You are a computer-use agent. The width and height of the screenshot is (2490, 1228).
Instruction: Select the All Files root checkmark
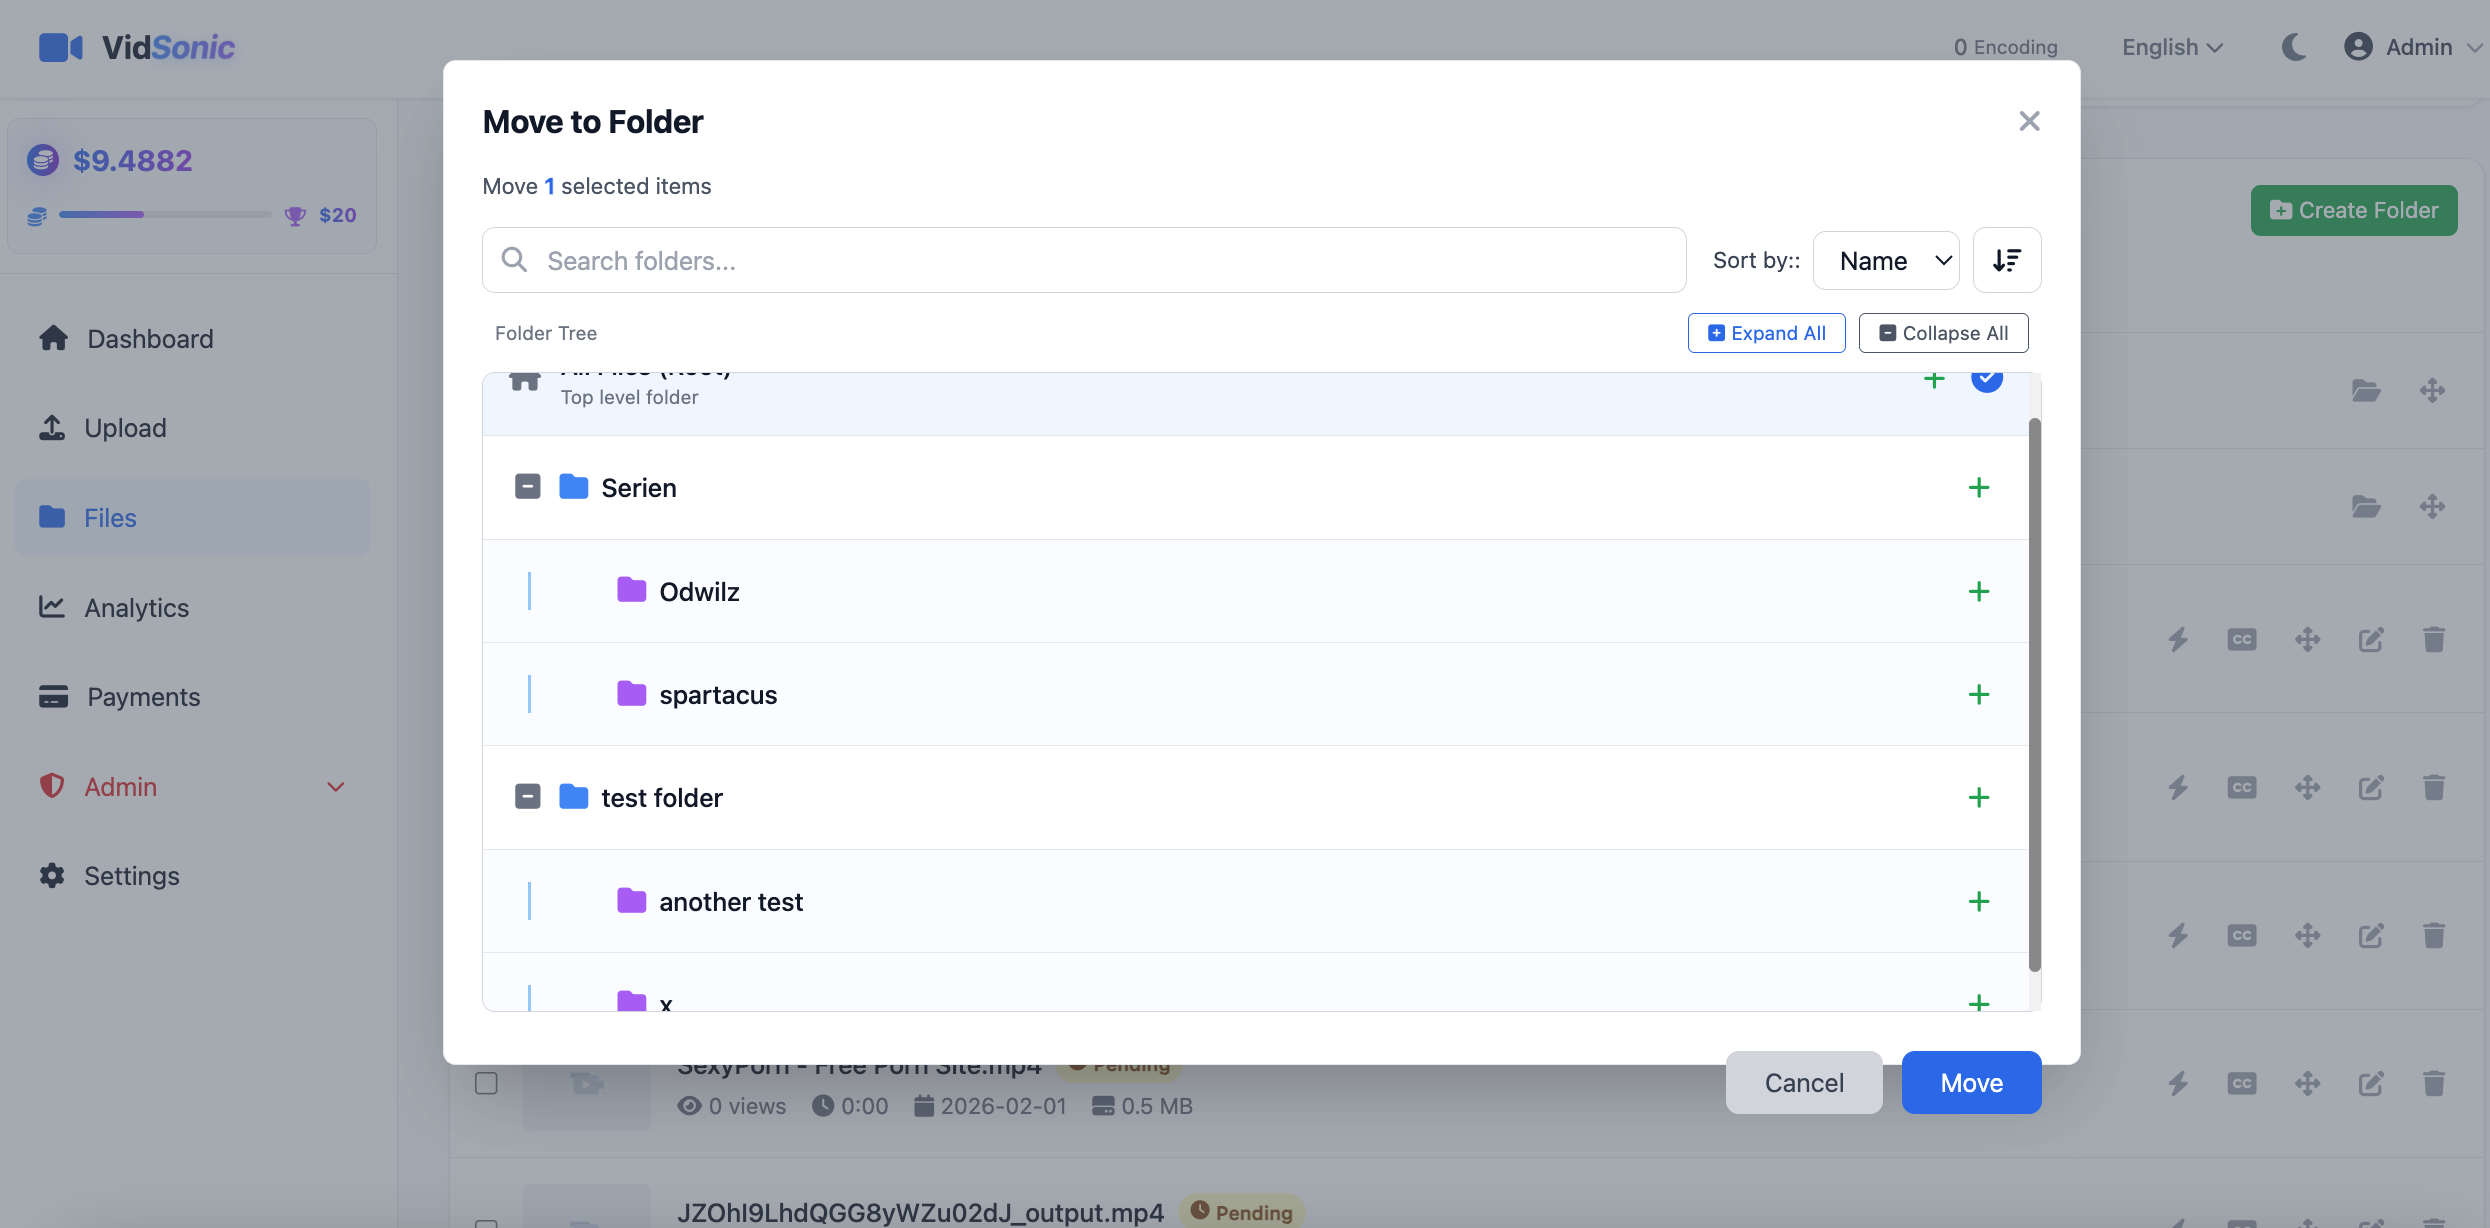point(1986,380)
